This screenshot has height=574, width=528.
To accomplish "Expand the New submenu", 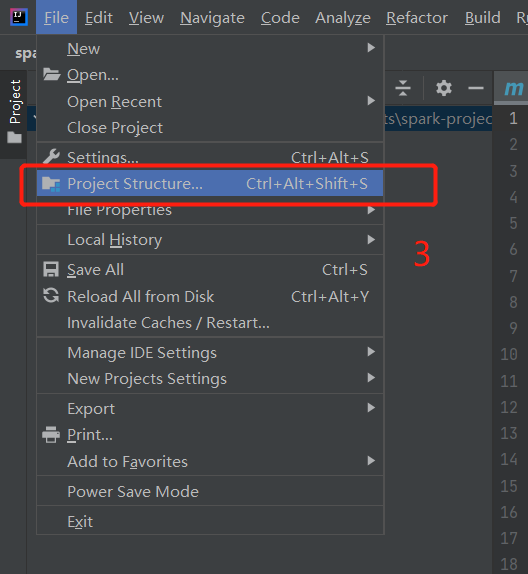I will coord(210,48).
